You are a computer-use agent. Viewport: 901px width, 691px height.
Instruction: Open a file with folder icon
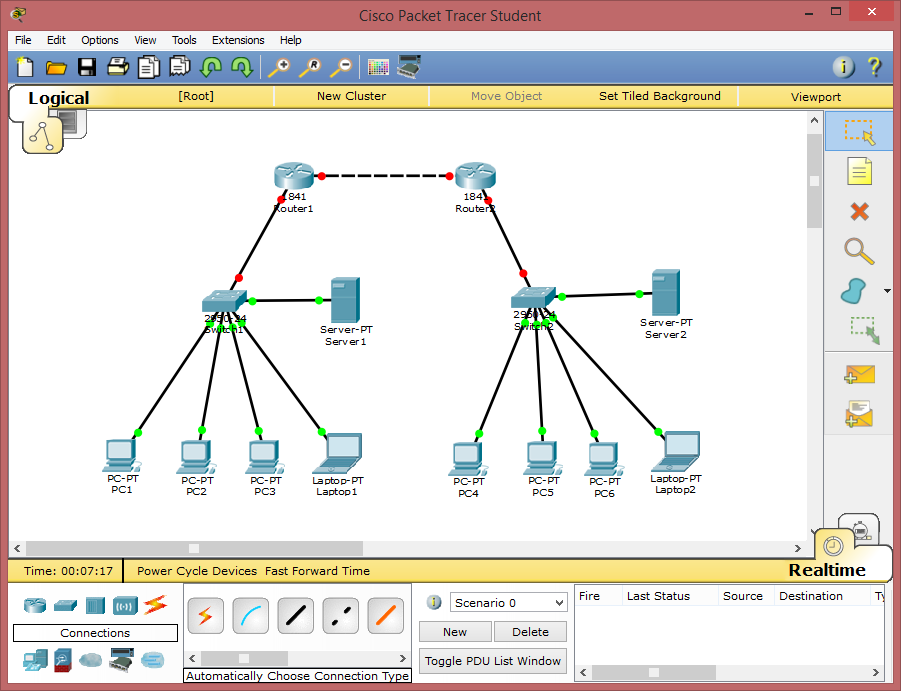pos(56,68)
